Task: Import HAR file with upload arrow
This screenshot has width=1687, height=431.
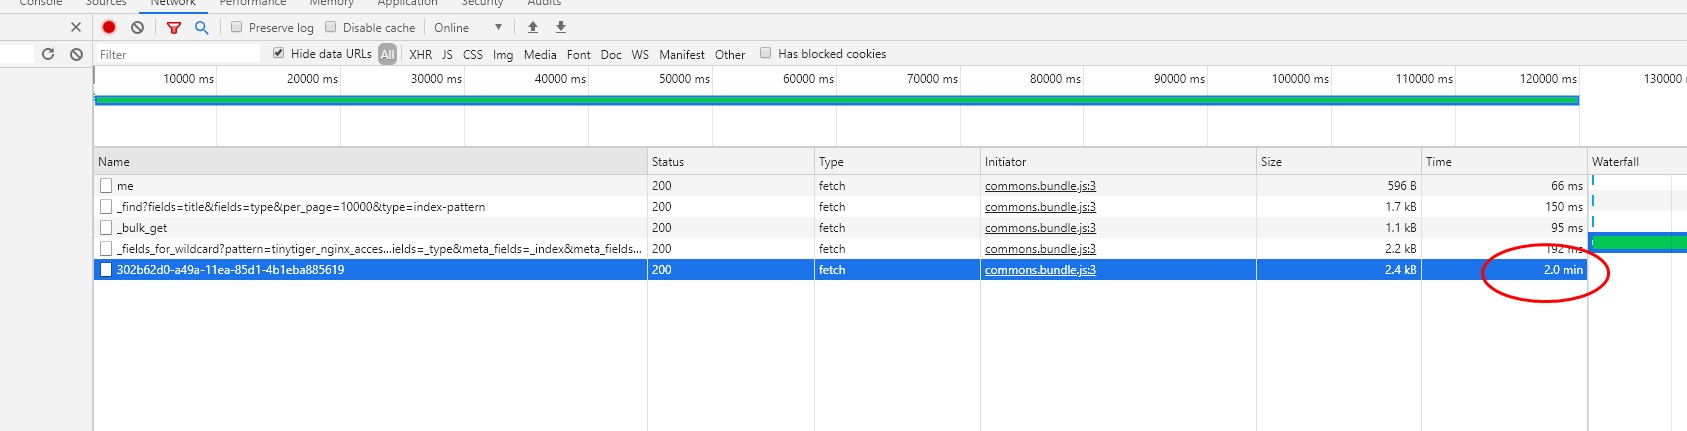Action: point(533,27)
